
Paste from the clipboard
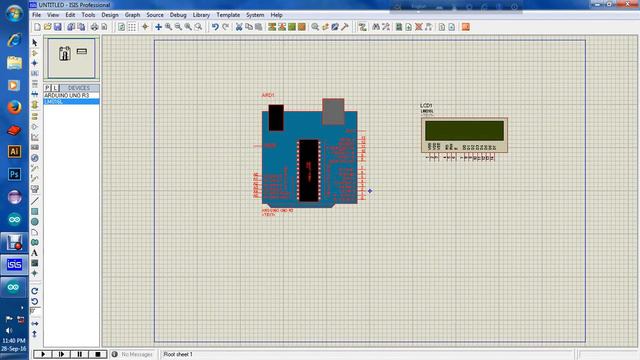tap(258, 27)
